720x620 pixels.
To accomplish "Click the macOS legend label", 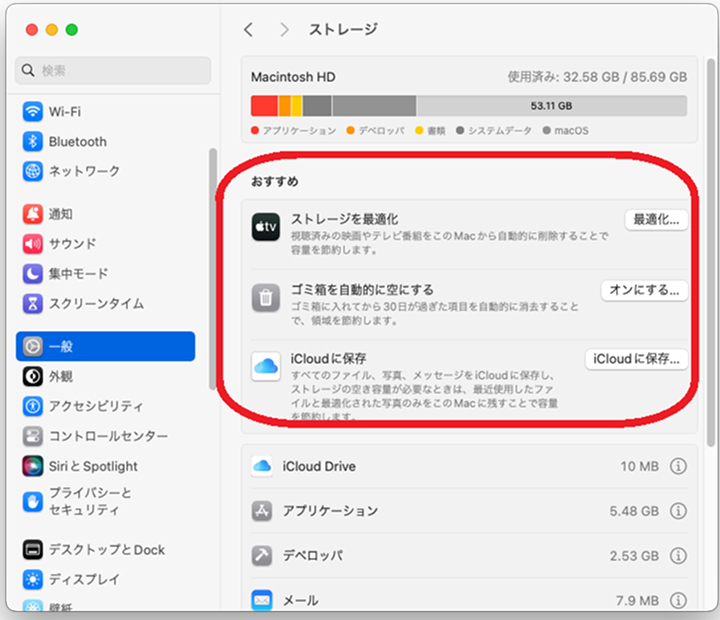I will (571, 130).
